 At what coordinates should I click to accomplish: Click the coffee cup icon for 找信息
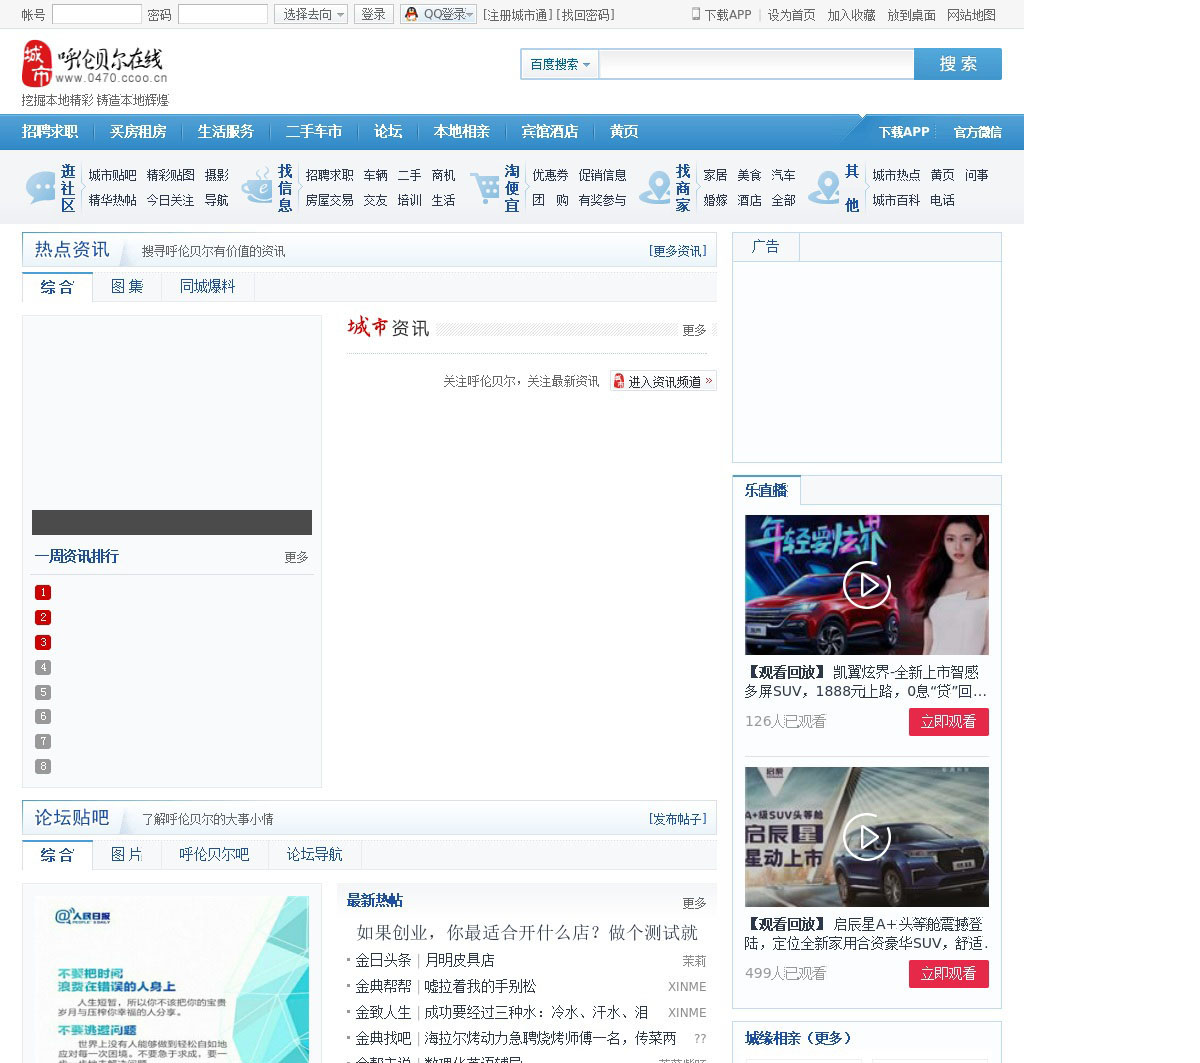click(x=257, y=187)
